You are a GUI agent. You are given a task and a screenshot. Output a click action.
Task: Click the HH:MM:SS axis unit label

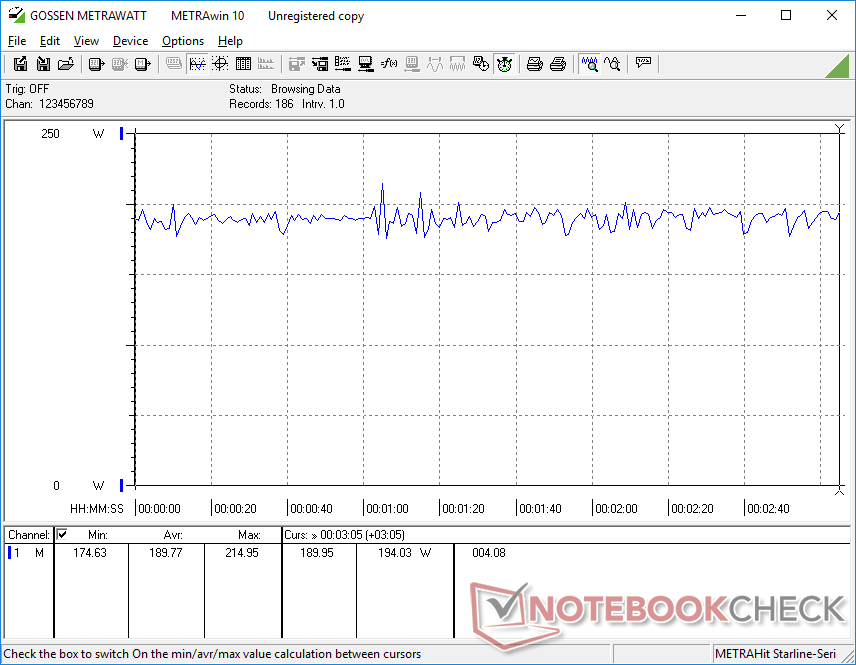click(97, 508)
